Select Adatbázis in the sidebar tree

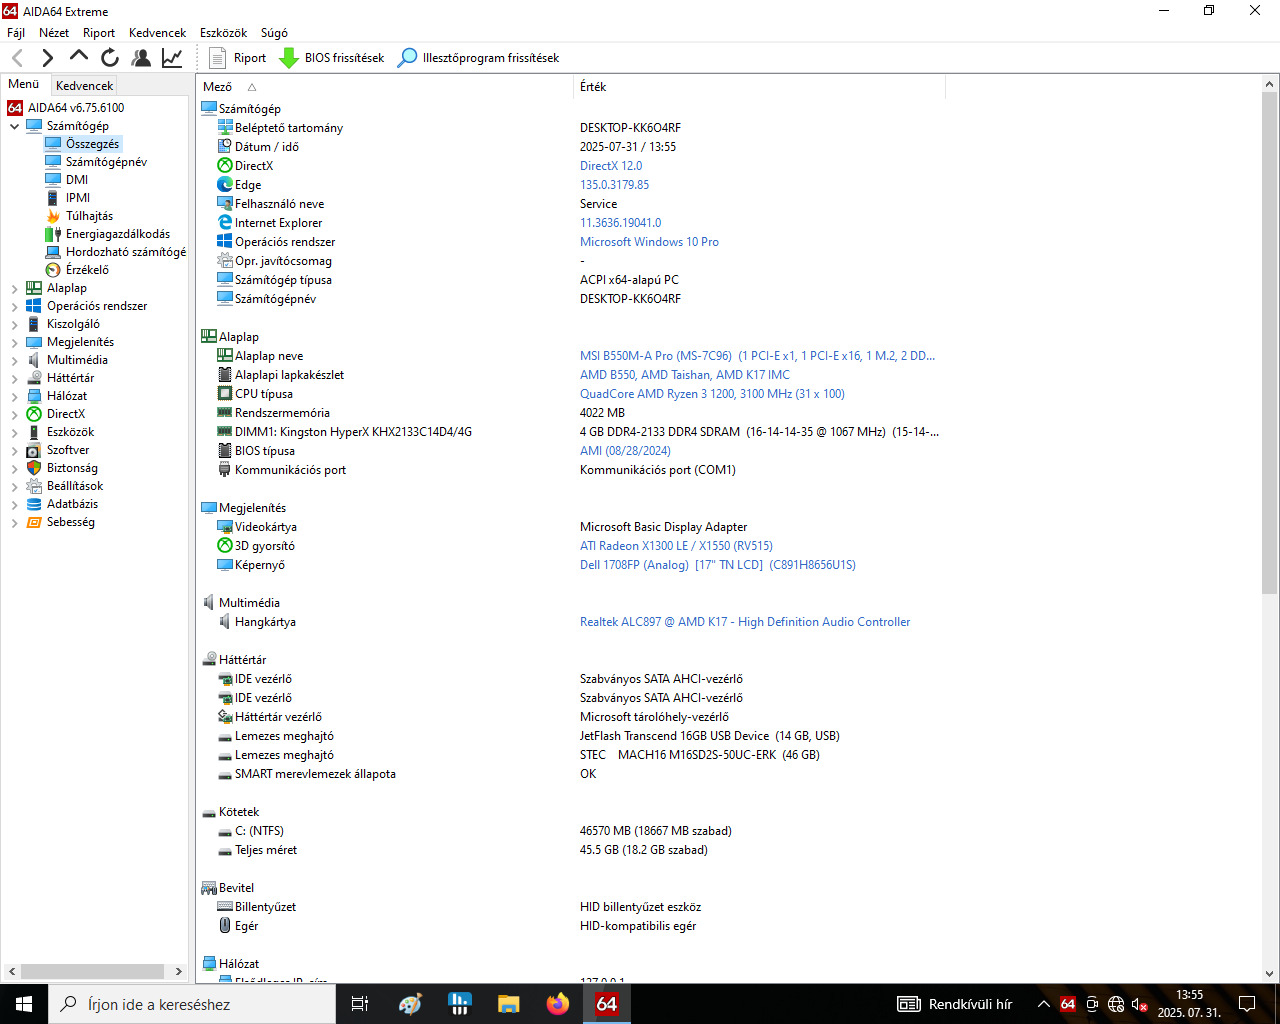(x=72, y=504)
